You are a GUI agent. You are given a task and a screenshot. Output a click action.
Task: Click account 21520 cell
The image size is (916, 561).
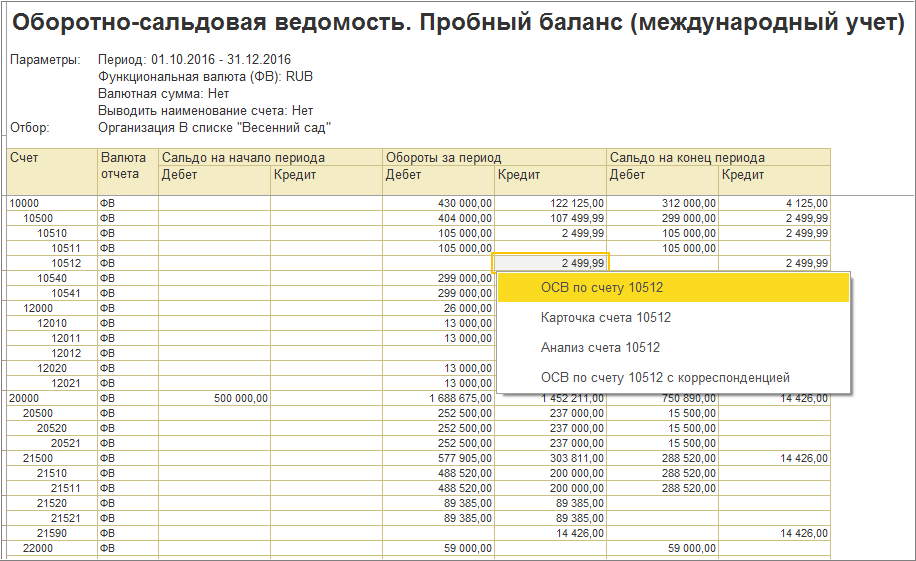point(52,503)
